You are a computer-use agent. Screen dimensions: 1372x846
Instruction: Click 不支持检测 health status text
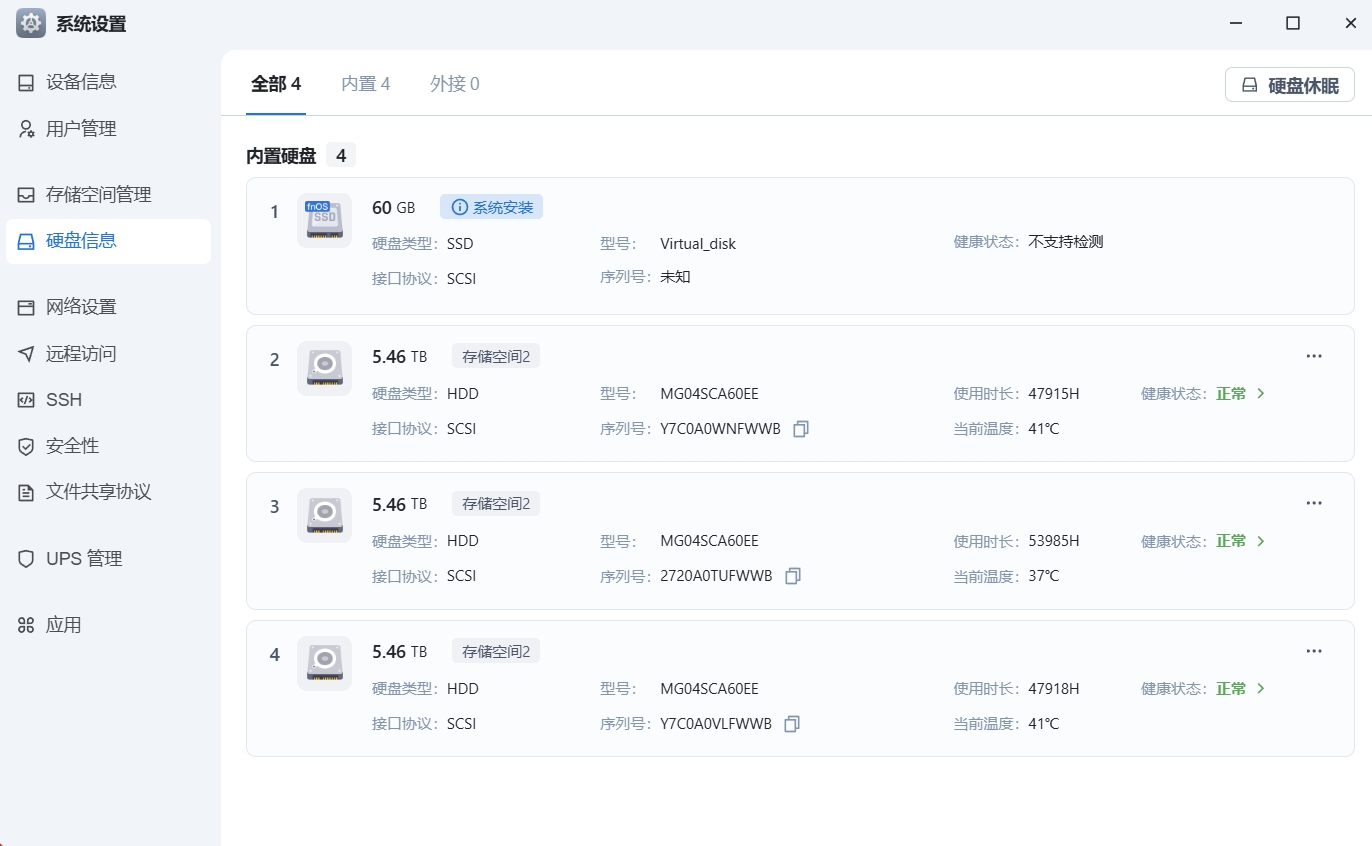click(1065, 242)
